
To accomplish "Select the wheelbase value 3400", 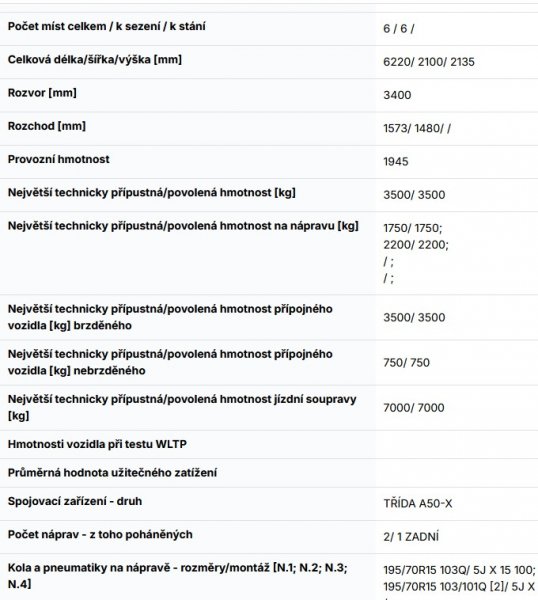I will 397,95.
